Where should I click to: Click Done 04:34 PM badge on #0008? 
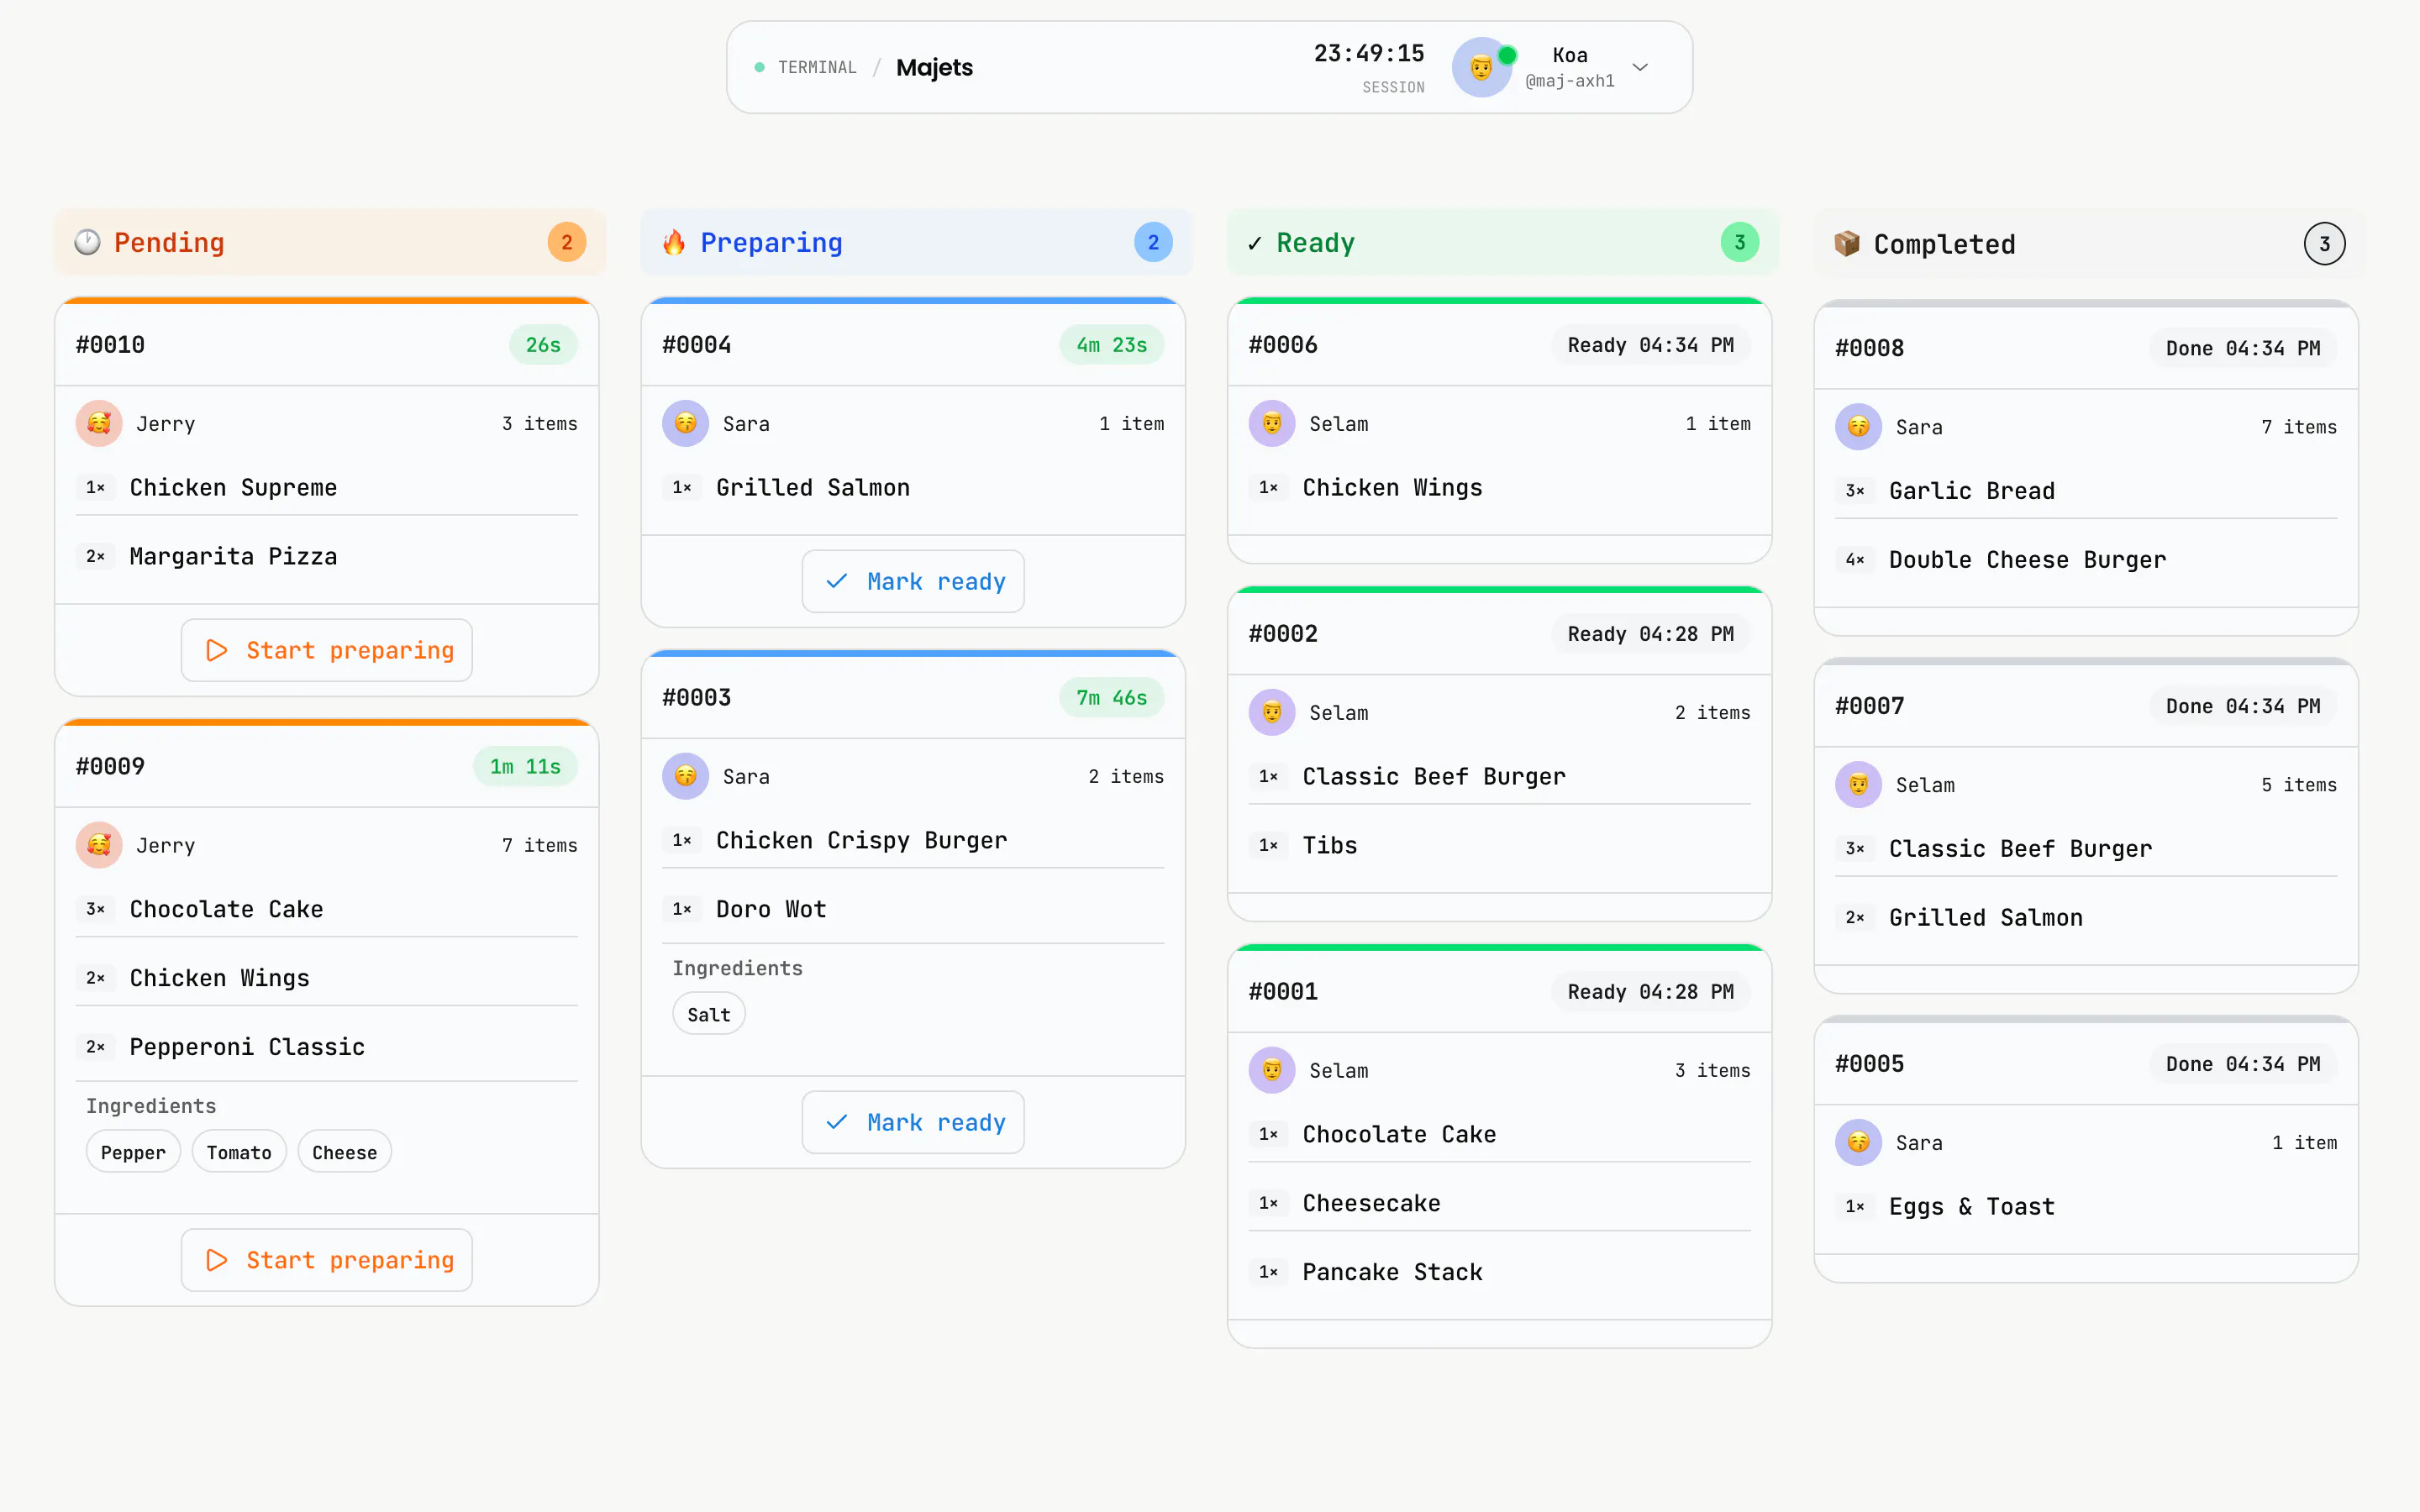click(2243, 348)
